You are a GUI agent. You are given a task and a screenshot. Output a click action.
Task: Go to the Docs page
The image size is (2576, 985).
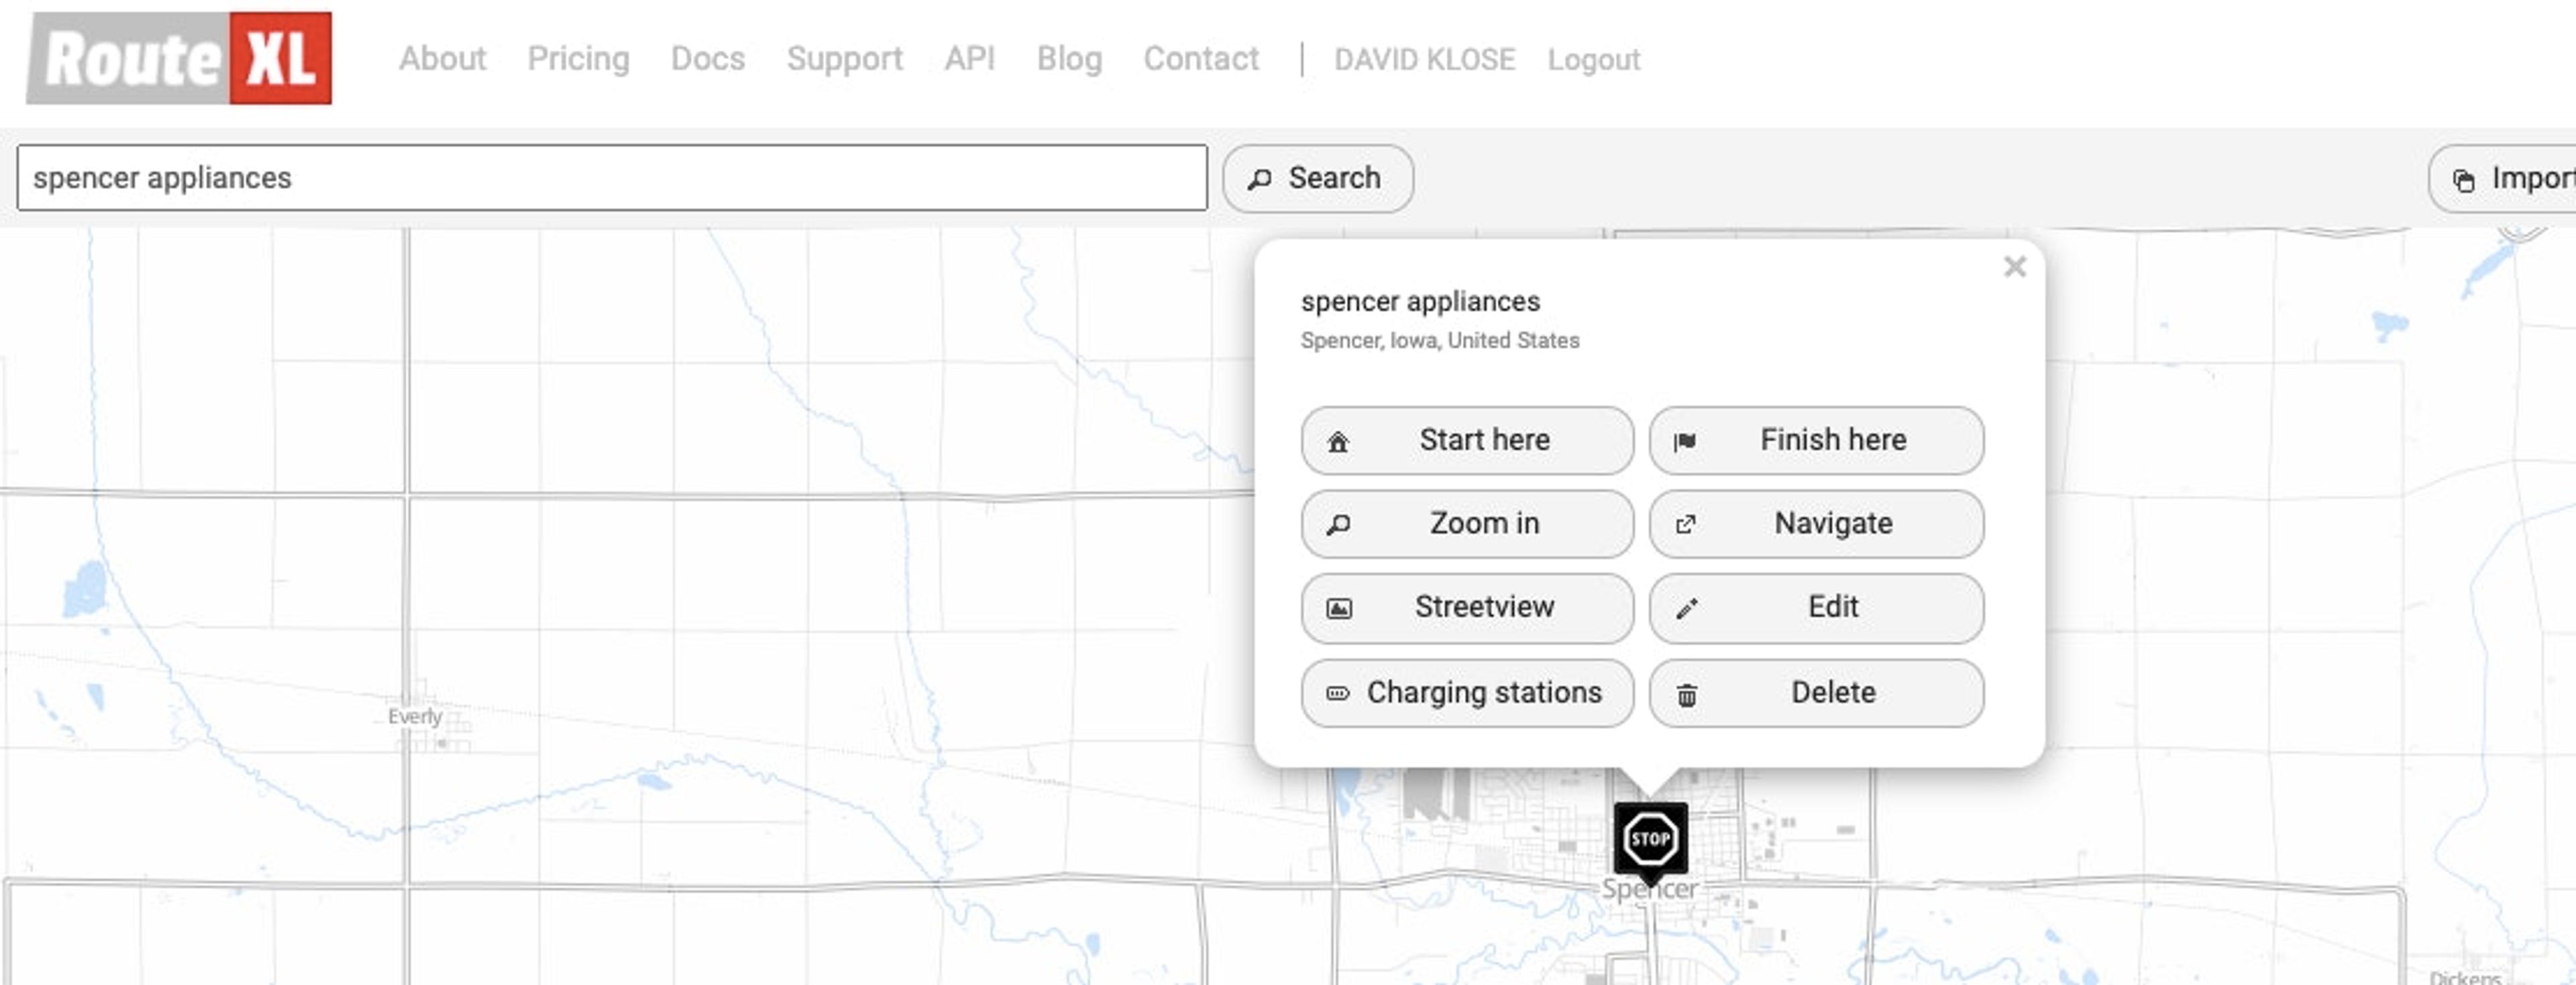tap(707, 59)
